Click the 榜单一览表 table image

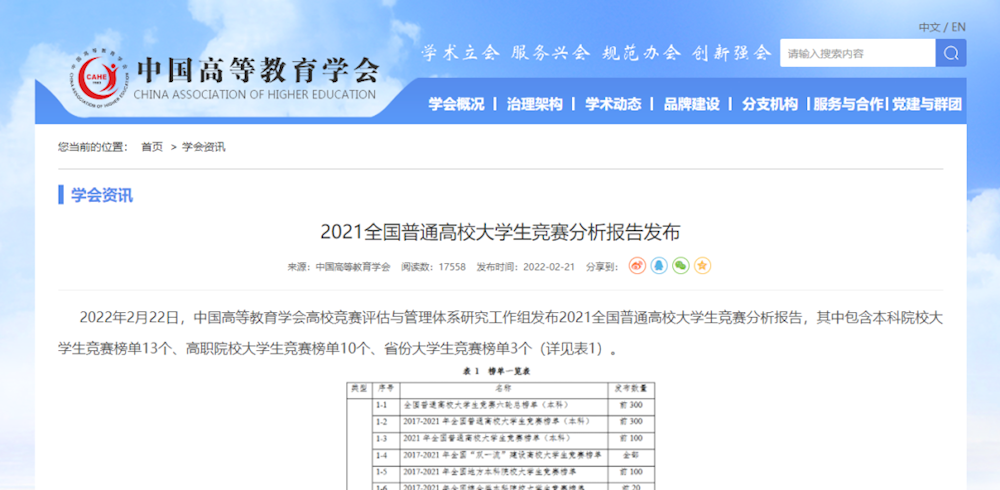pyautogui.click(x=500, y=430)
